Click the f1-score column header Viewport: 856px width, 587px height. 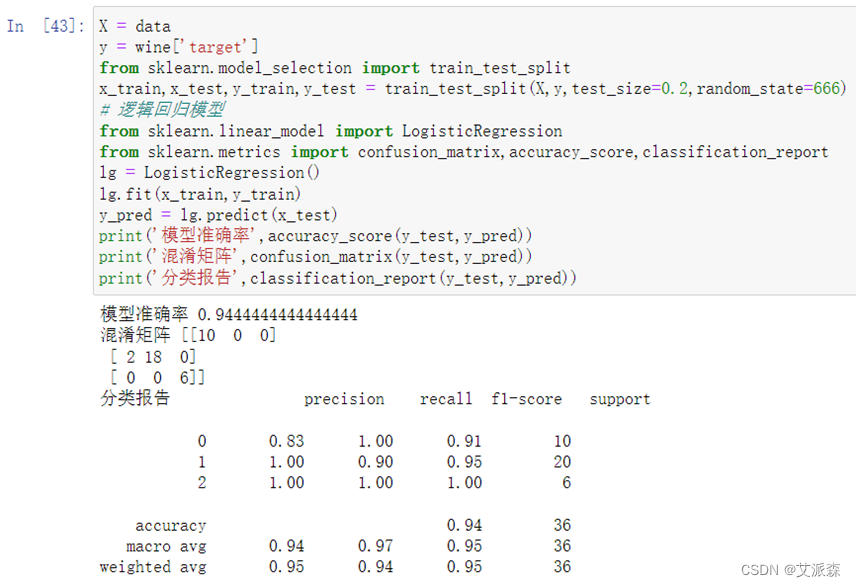(527, 399)
